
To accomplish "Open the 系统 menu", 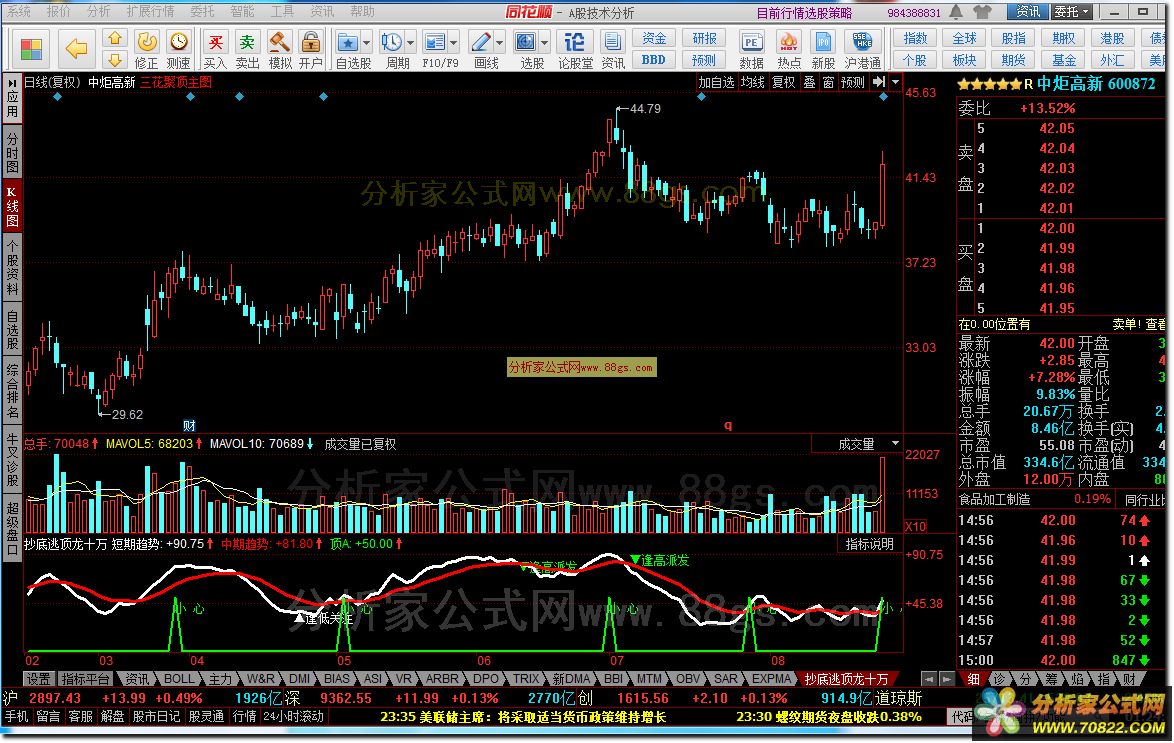I will pyautogui.click(x=19, y=11).
